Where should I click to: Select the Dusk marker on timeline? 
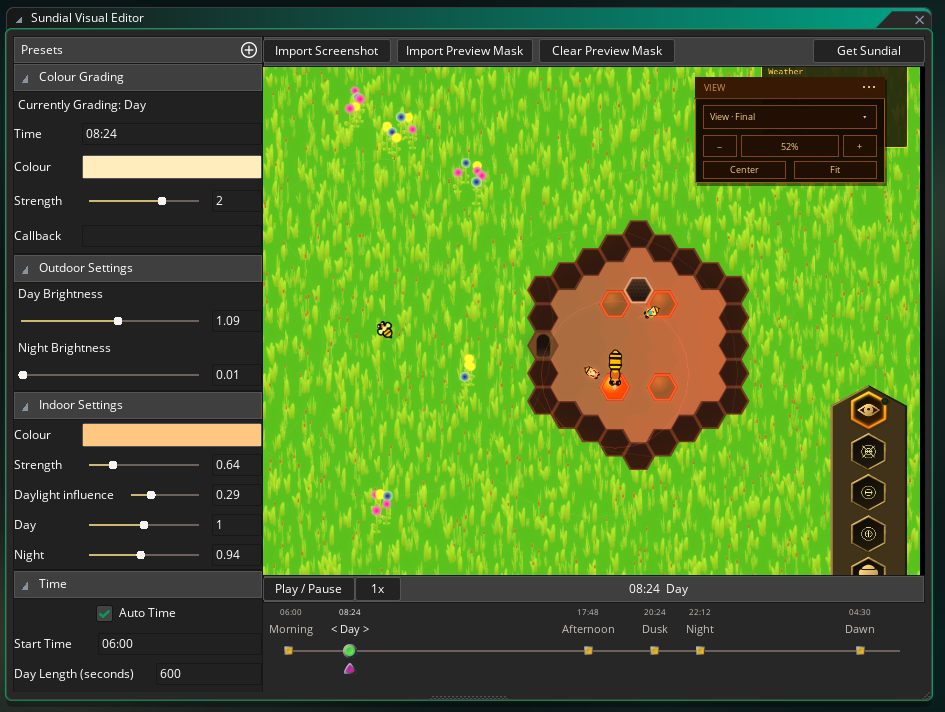pos(655,651)
